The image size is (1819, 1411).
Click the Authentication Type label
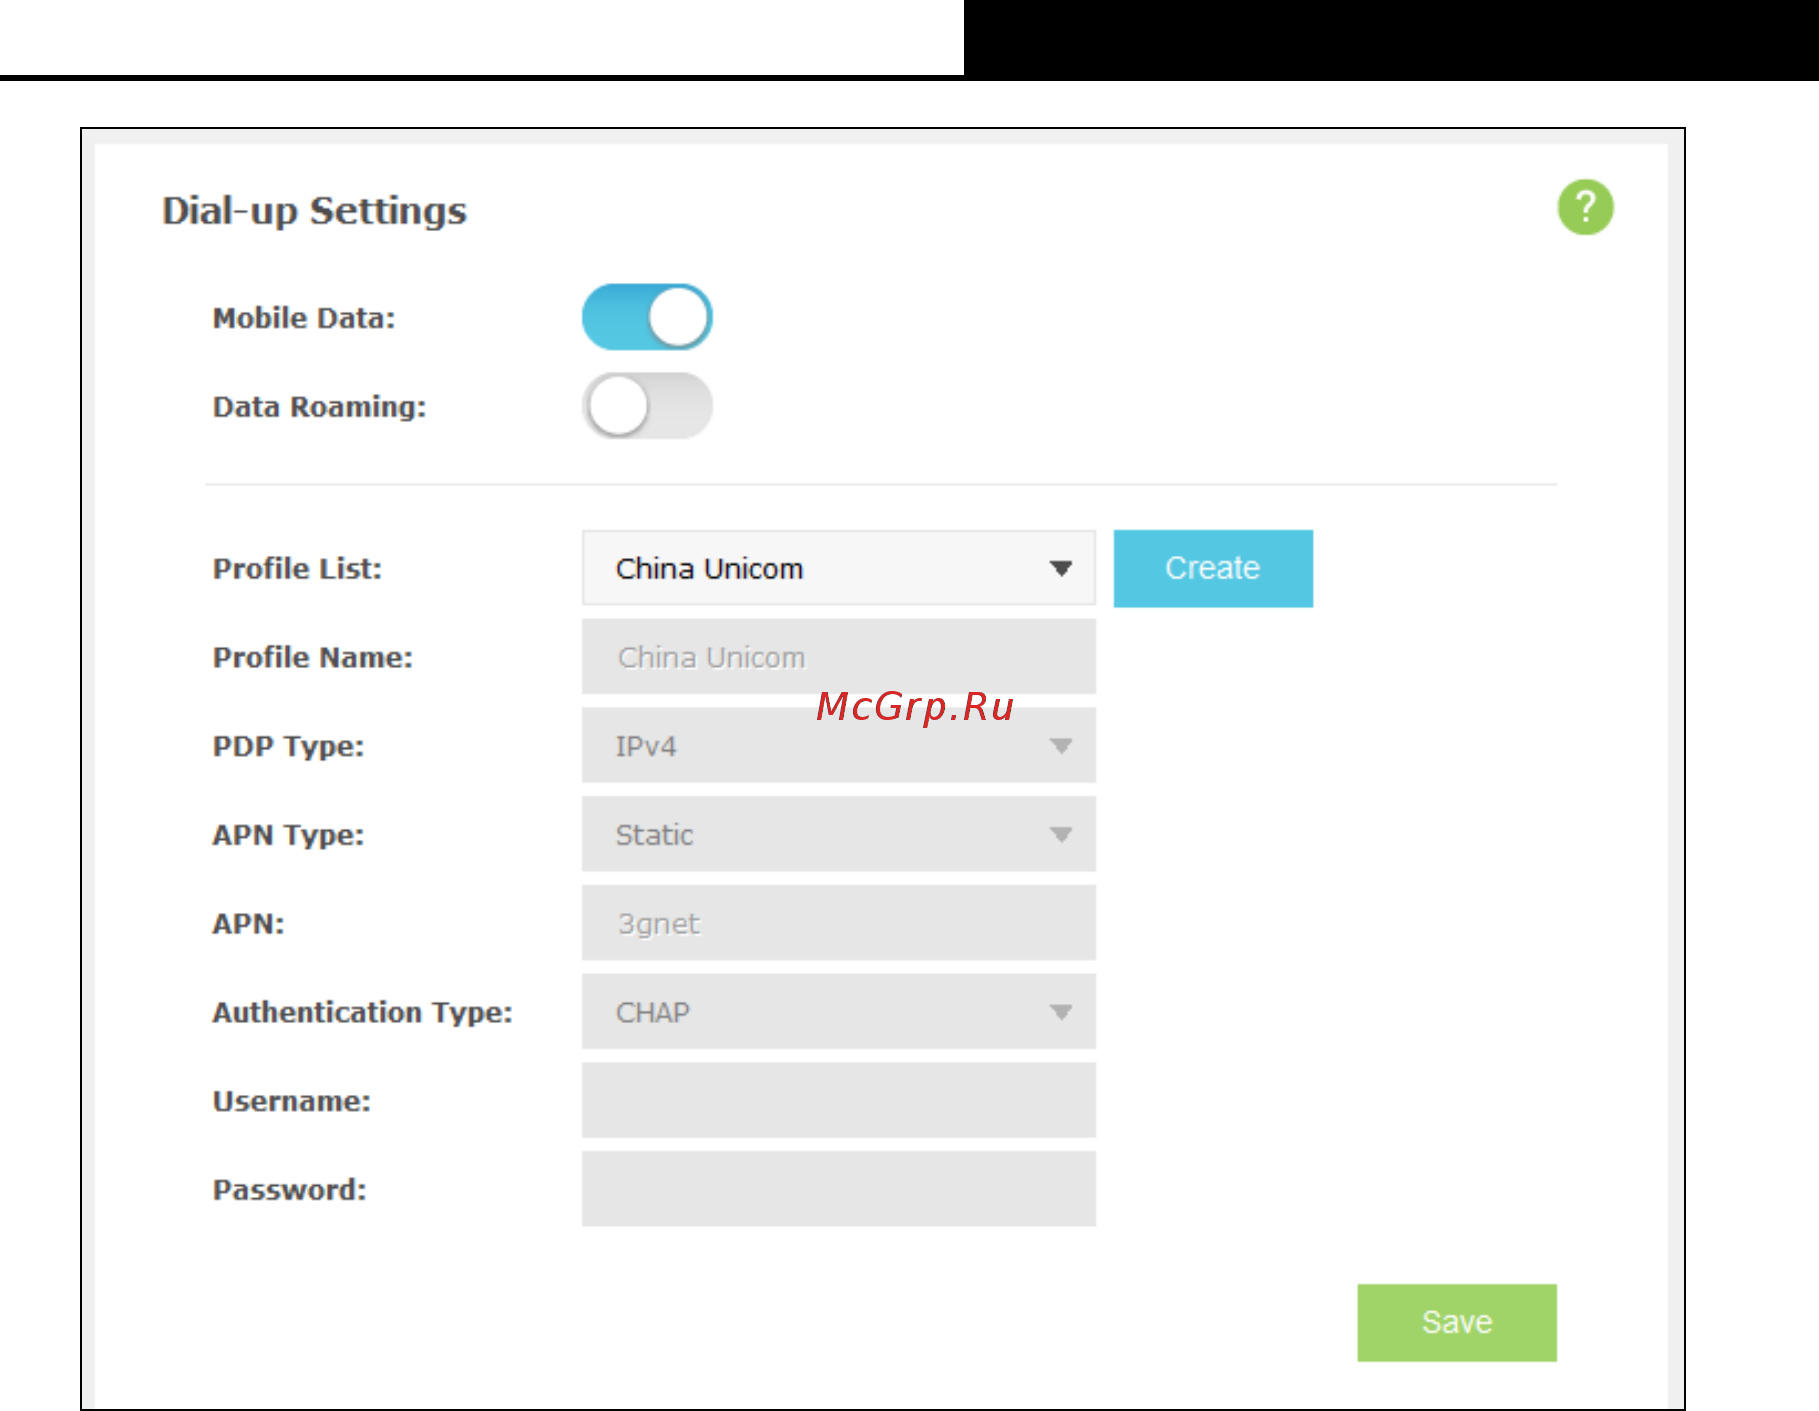point(362,1013)
